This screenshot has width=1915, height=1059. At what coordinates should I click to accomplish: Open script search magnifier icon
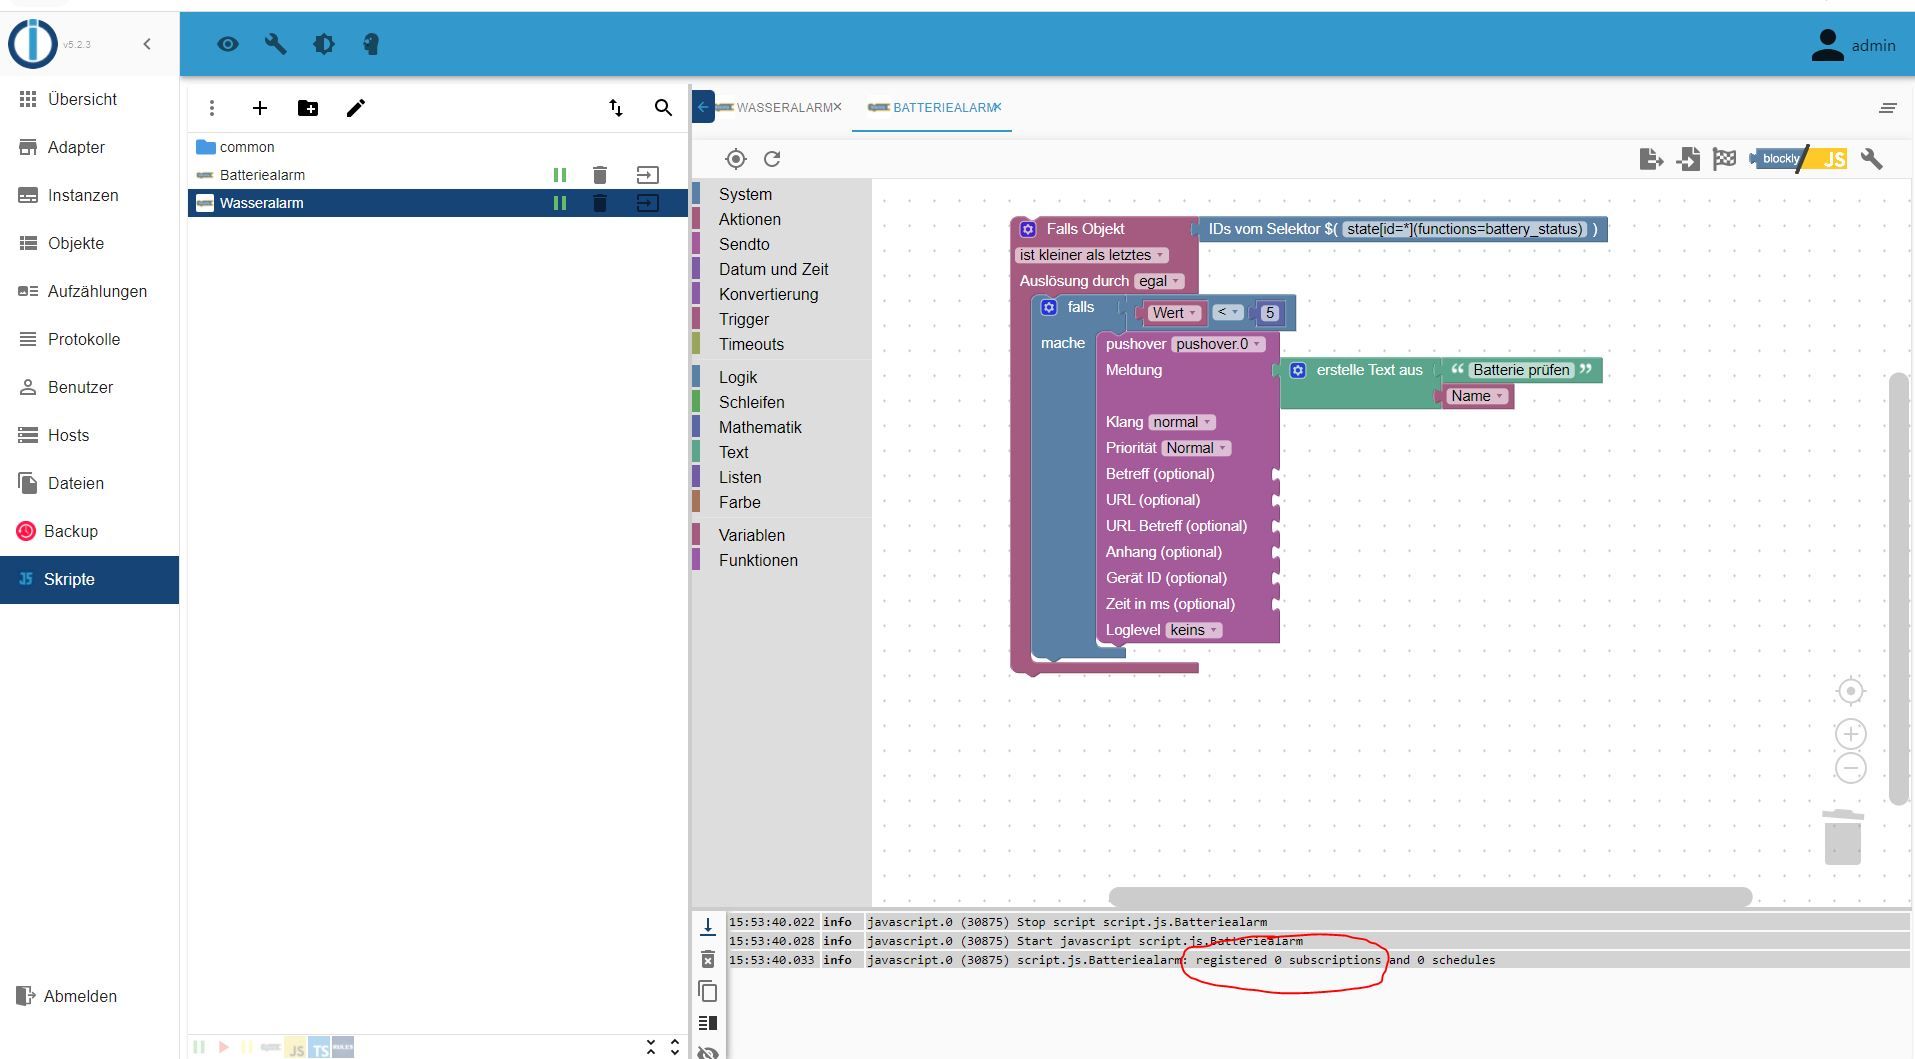click(663, 108)
